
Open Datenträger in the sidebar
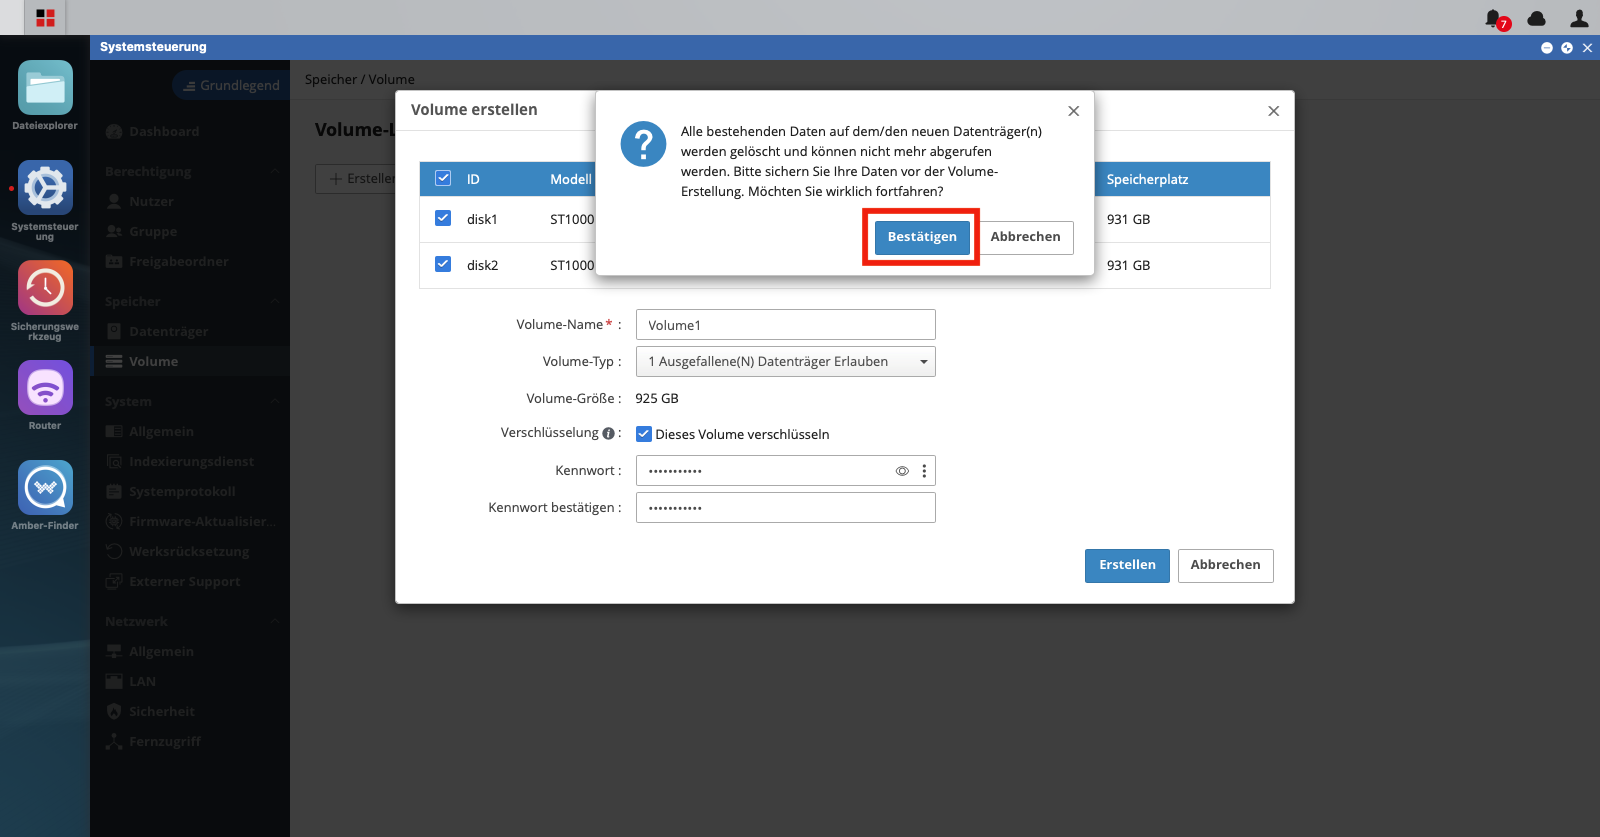pos(190,331)
